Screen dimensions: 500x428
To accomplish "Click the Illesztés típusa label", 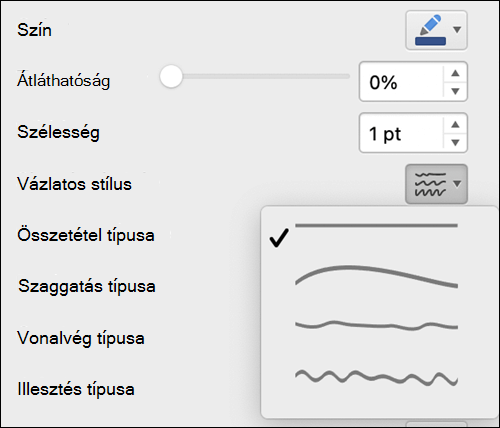I will pos(76,389).
